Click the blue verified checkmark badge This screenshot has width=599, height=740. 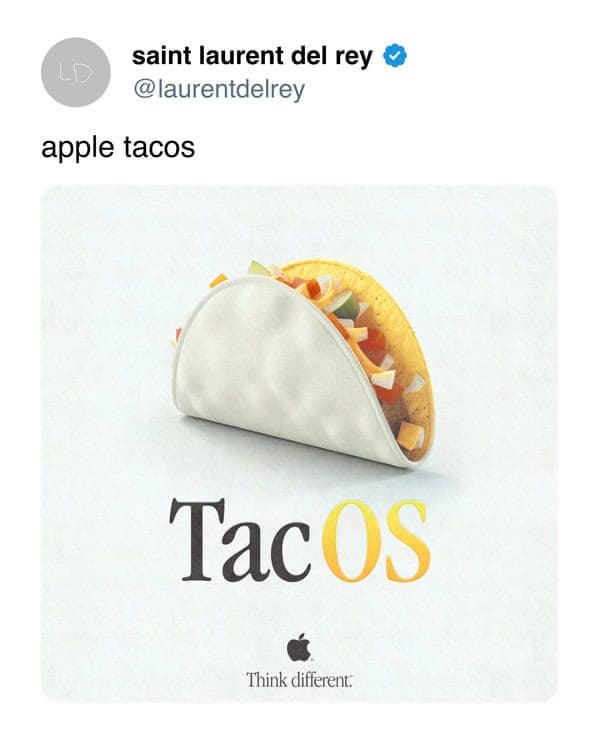click(x=395, y=56)
